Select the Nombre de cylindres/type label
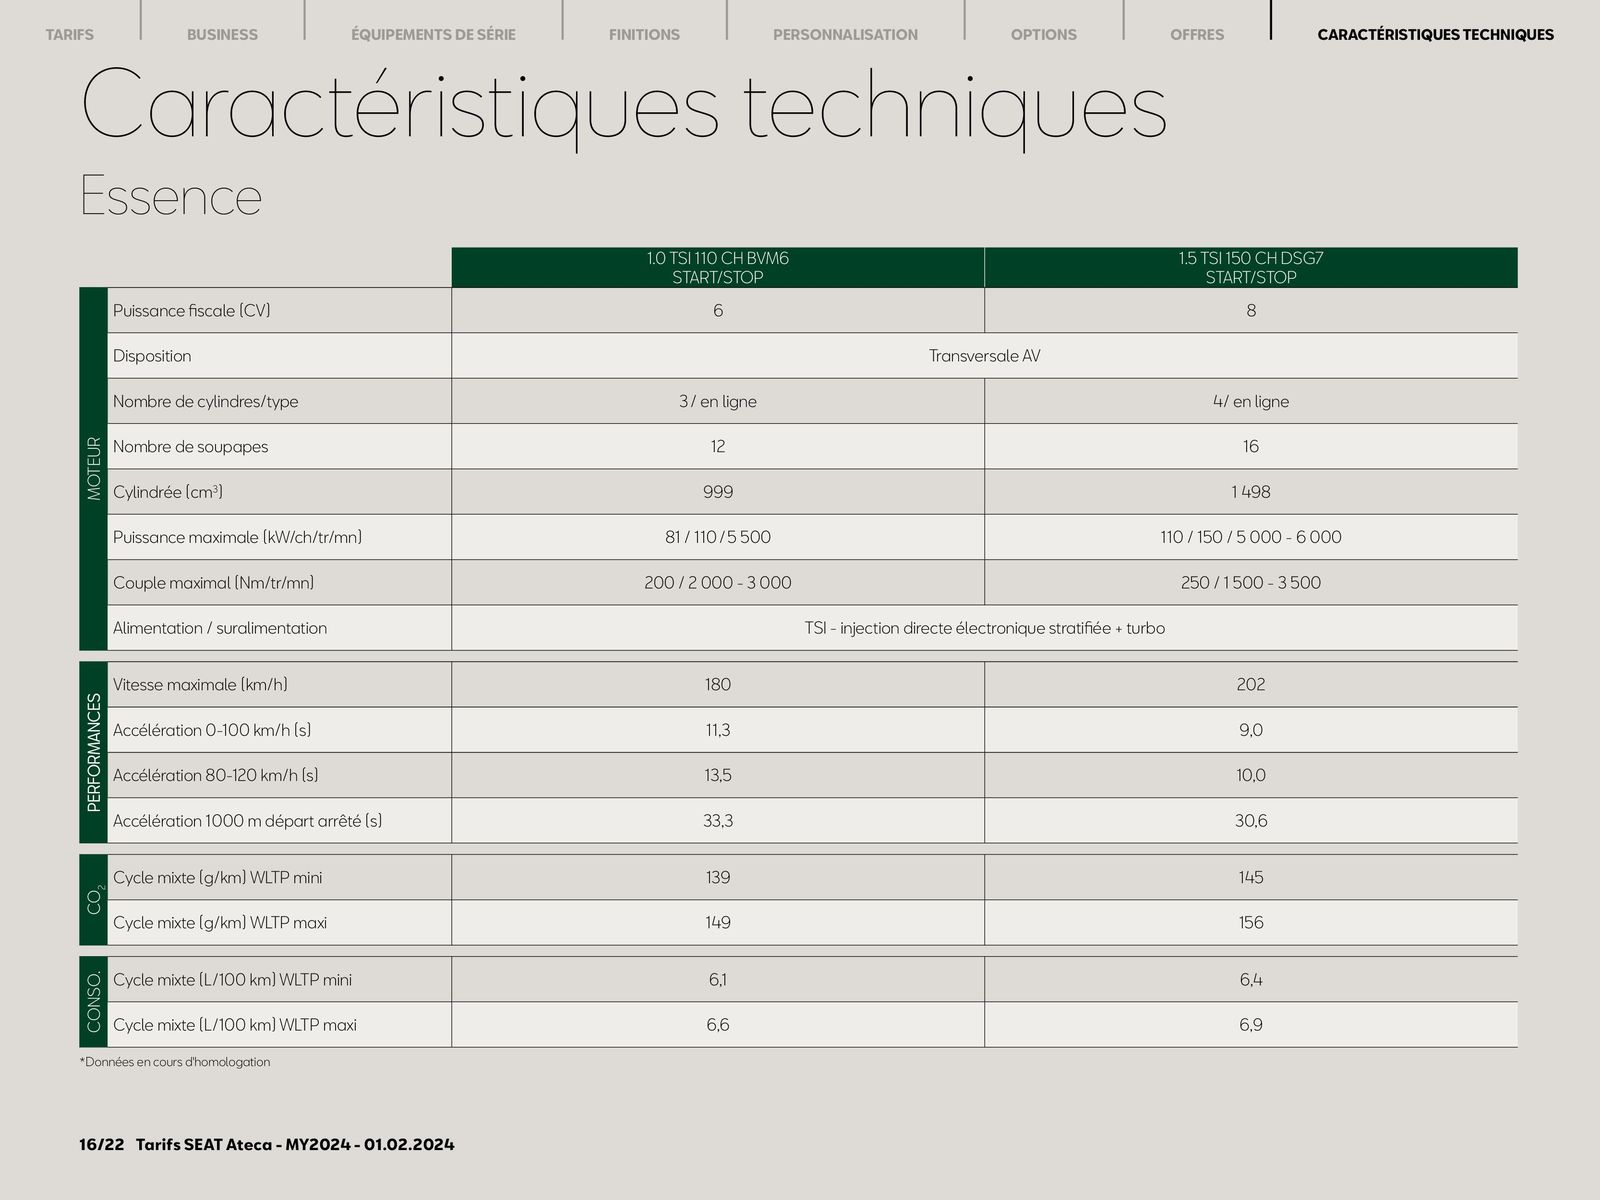Screen dimensions: 1600x1200 205,401
